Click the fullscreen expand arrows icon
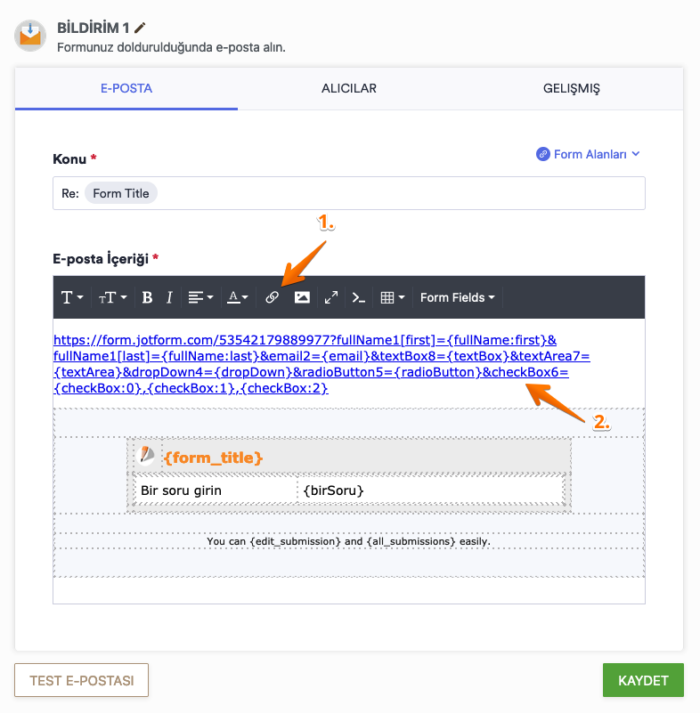This screenshot has width=700, height=713. [x=331, y=297]
